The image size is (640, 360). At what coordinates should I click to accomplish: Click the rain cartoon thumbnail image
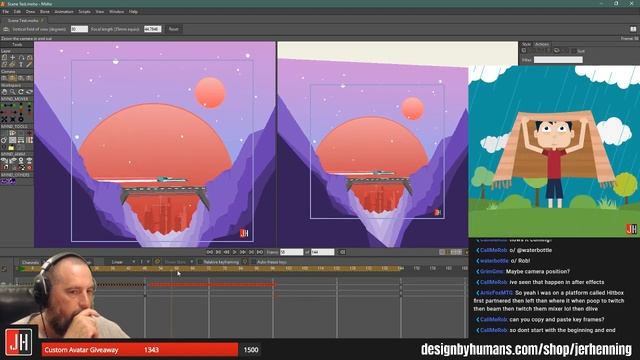pyautogui.click(x=554, y=151)
